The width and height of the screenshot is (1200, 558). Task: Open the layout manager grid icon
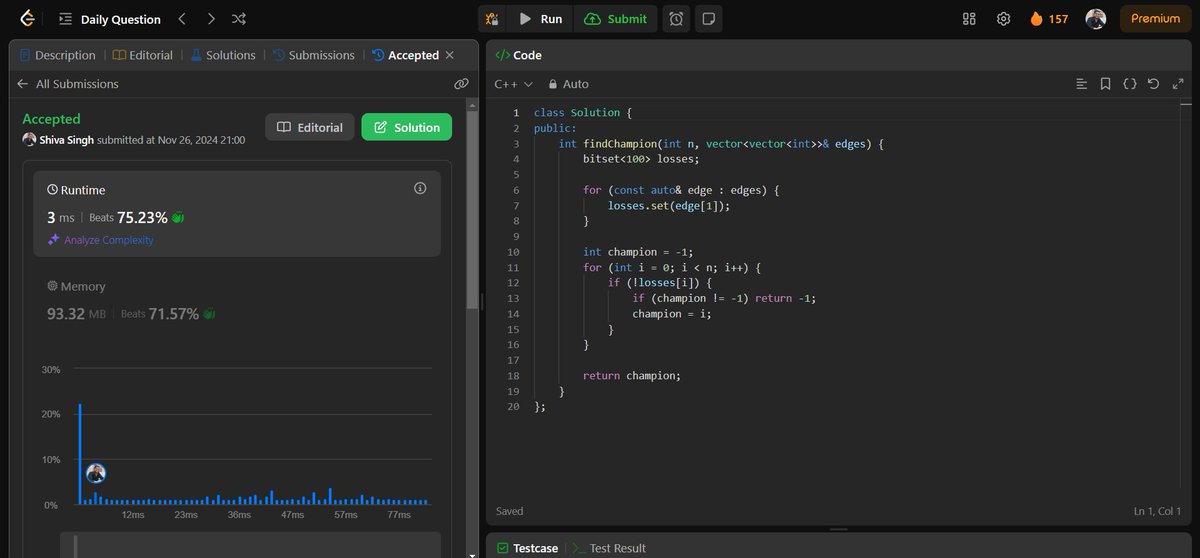(x=969, y=19)
